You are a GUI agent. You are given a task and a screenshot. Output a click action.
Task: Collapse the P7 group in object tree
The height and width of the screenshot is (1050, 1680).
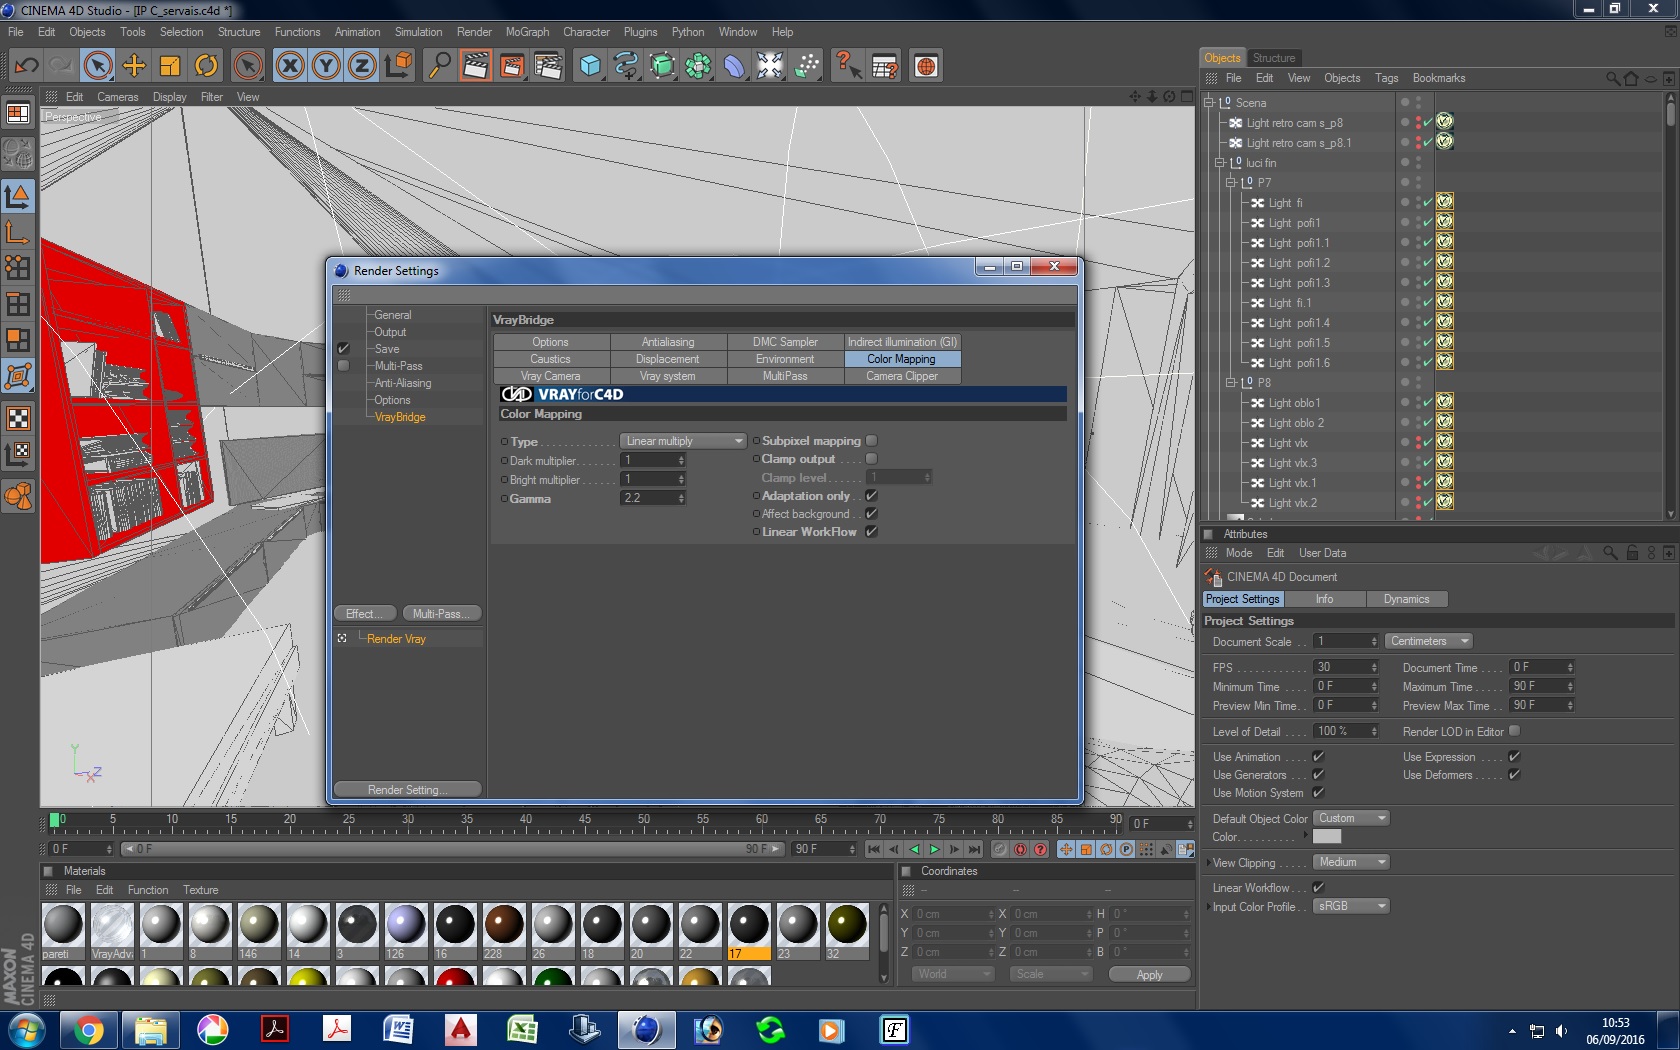[1231, 183]
